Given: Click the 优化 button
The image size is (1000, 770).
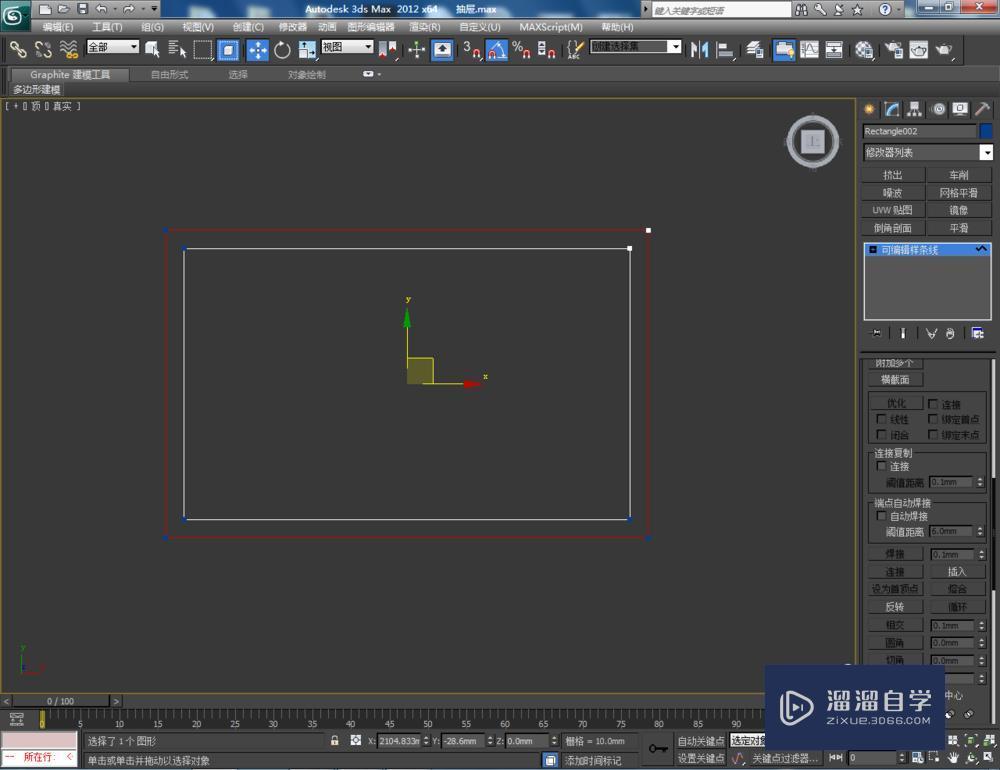Looking at the screenshot, I should point(895,402).
